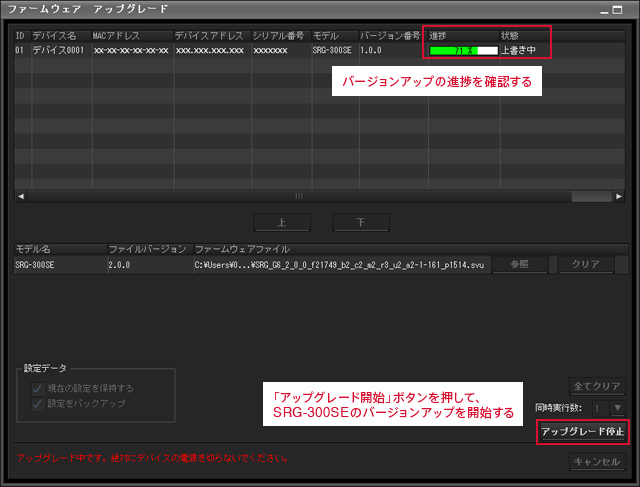This screenshot has width=640, height=487.
Task: Click the green progress bar for デバイス0001
Action: pos(462,49)
